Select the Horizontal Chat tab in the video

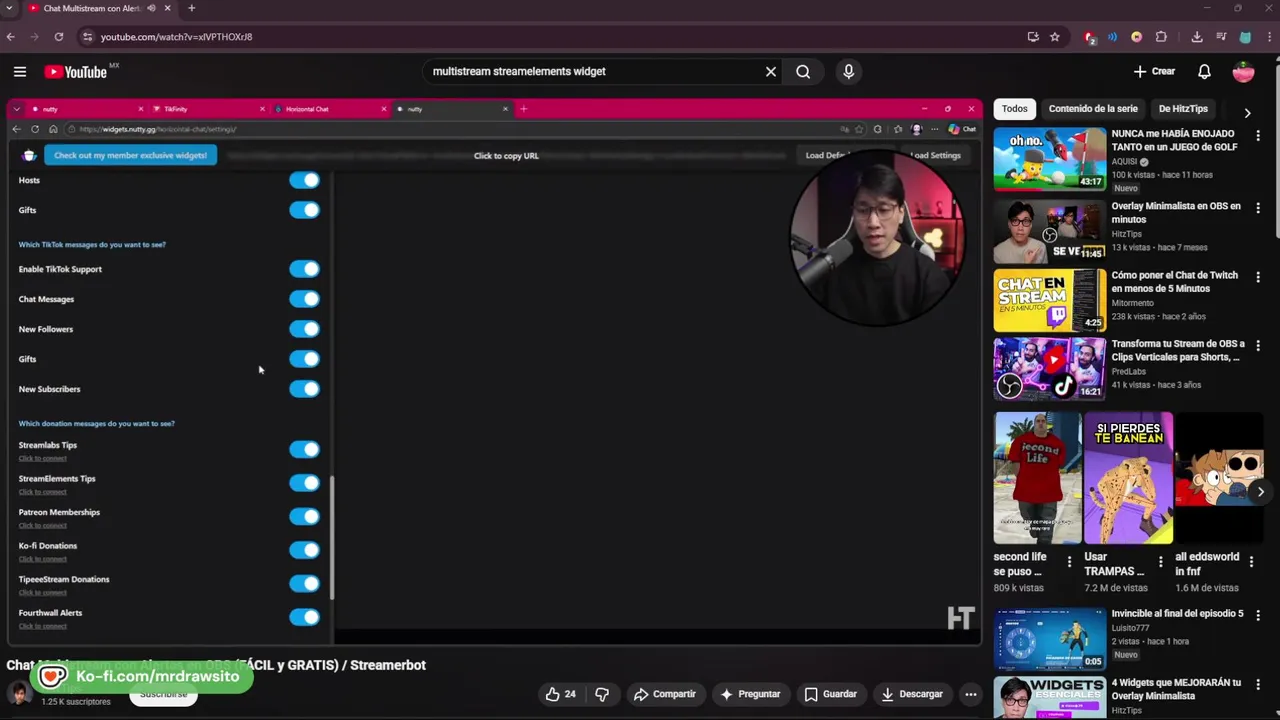point(330,109)
